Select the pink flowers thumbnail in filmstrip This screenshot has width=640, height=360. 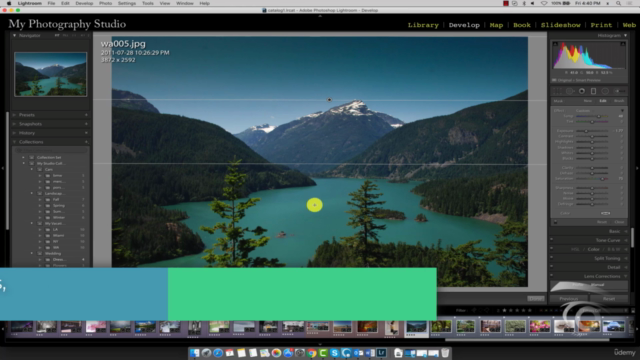[x=540, y=326]
